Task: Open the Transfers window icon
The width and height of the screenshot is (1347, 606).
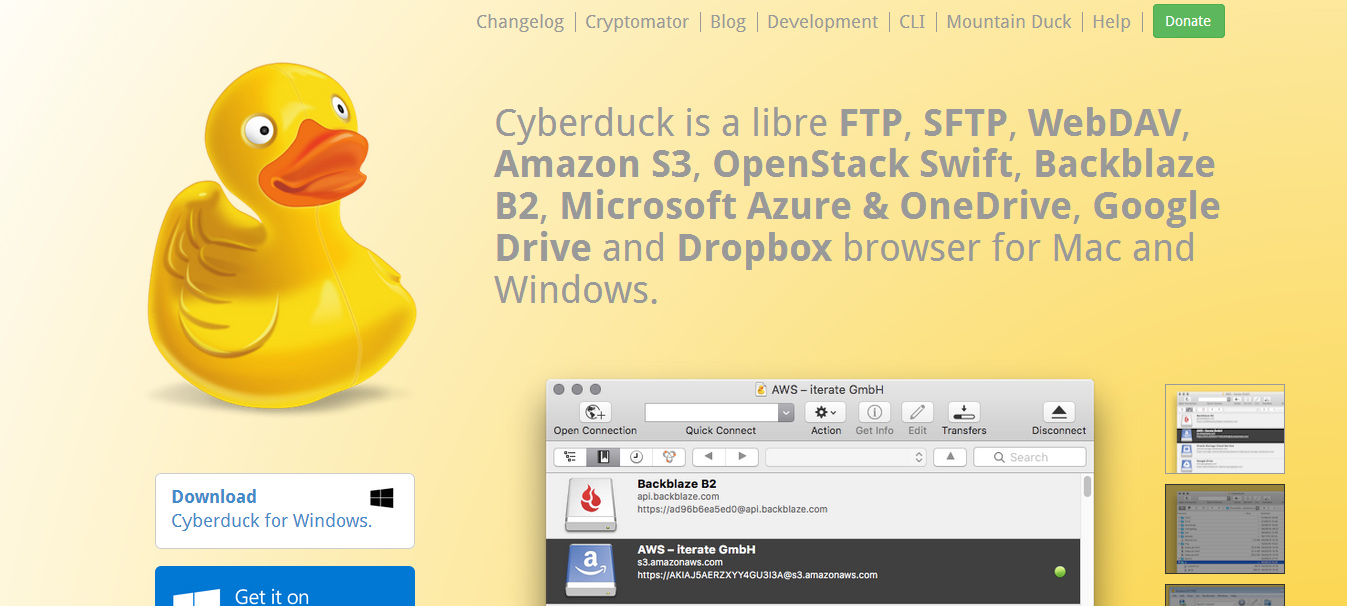Action: (x=964, y=412)
